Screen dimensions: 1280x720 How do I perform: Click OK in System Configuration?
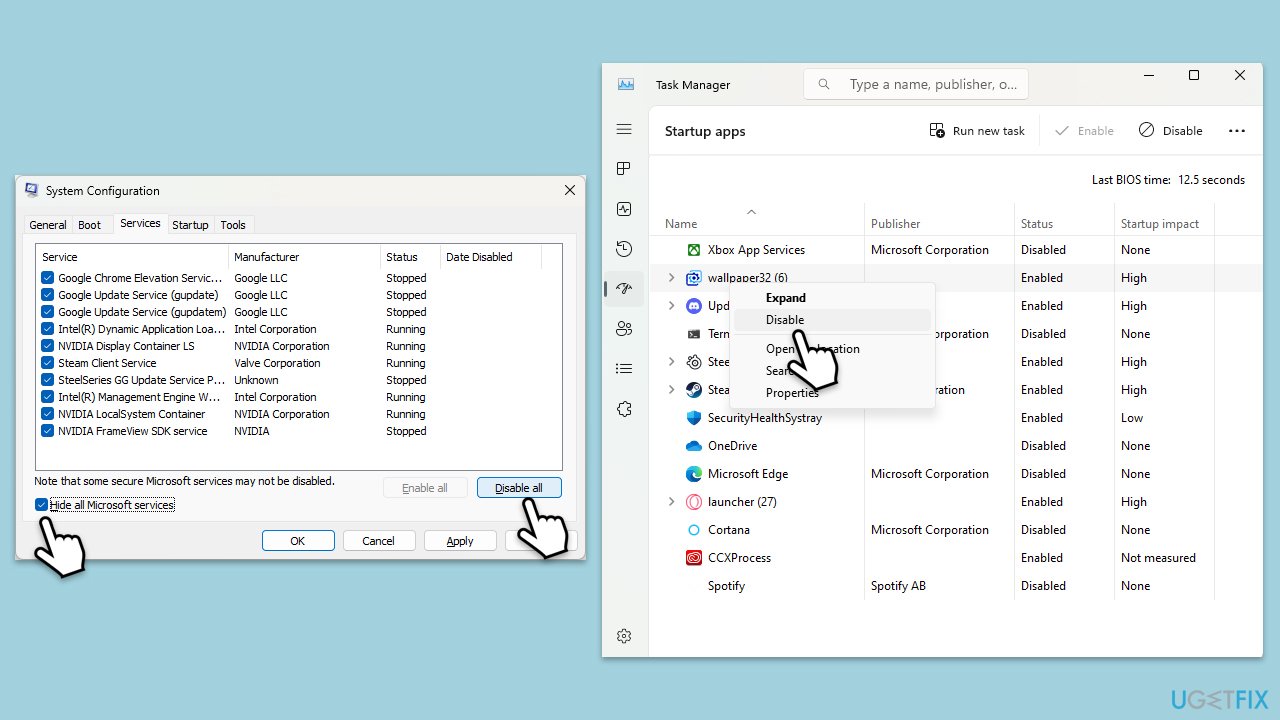(x=298, y=541)
